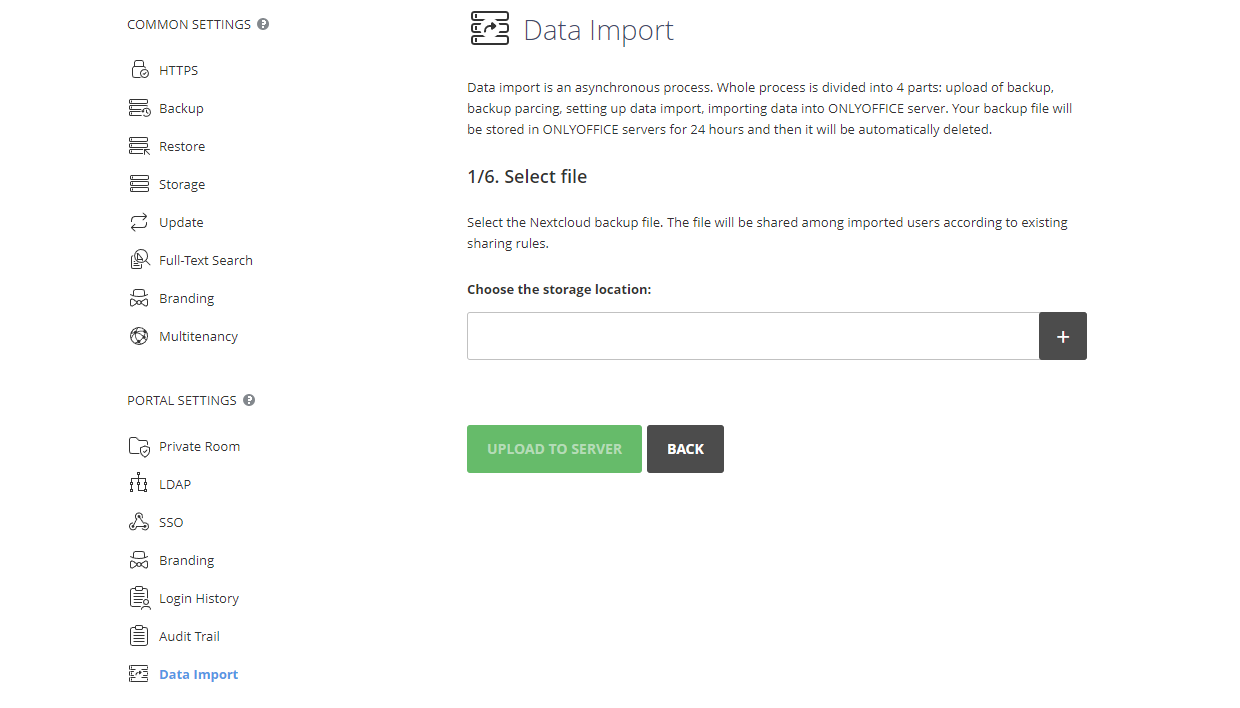The image size is (1240, 708).
Task: Navigate to Full-Text Search
Action: tap(206, 260)
